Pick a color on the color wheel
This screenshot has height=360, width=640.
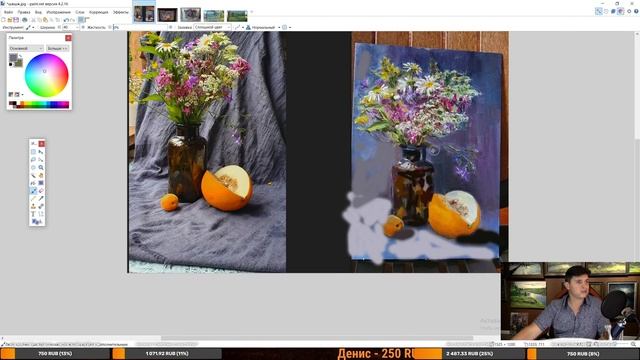(x=46, y=75)
